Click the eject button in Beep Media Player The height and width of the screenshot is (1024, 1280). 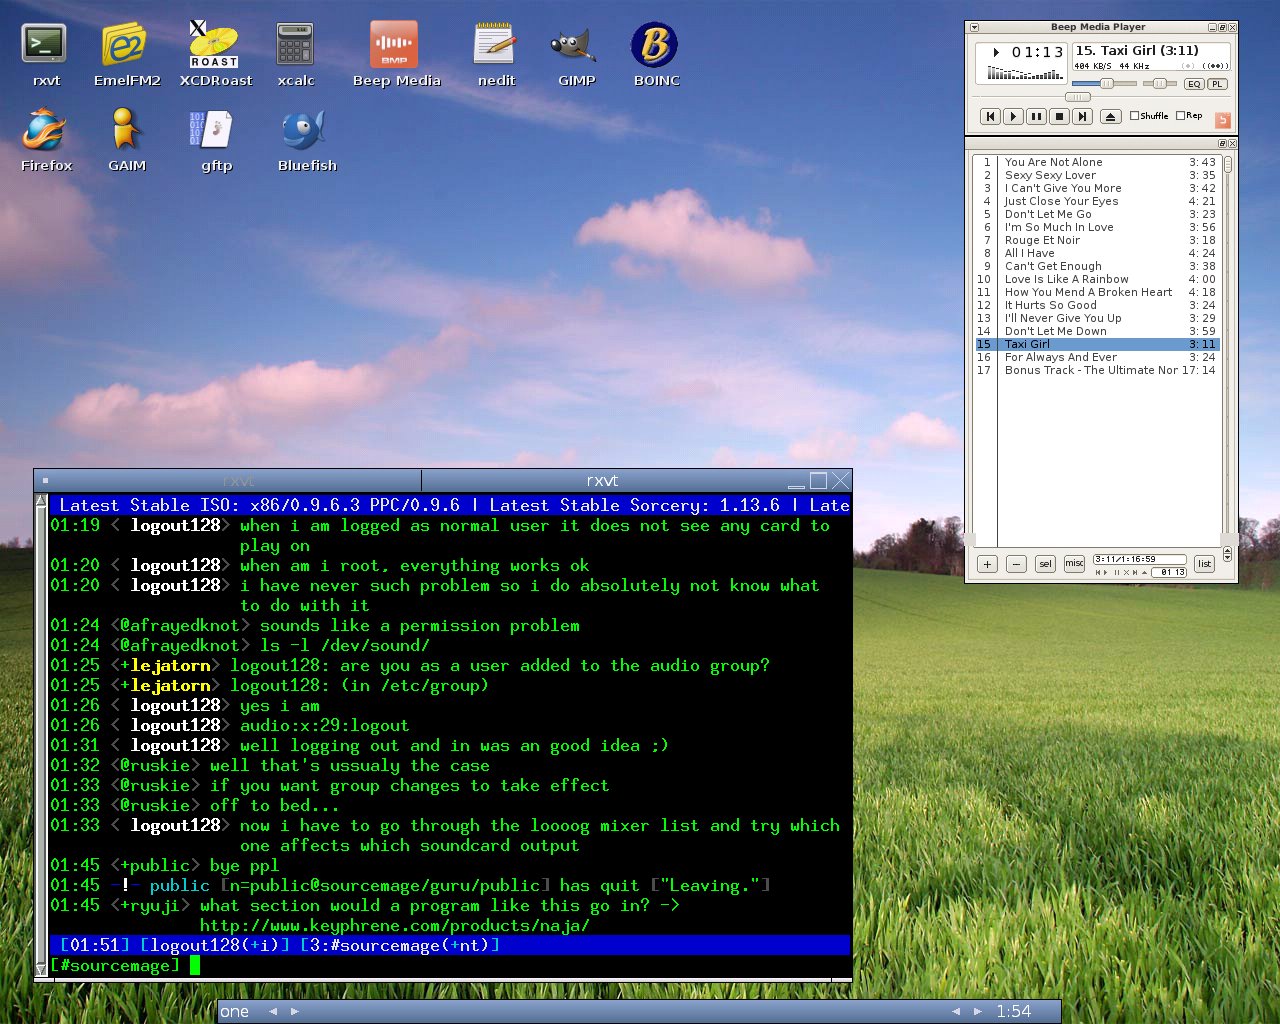point(1110,117)
